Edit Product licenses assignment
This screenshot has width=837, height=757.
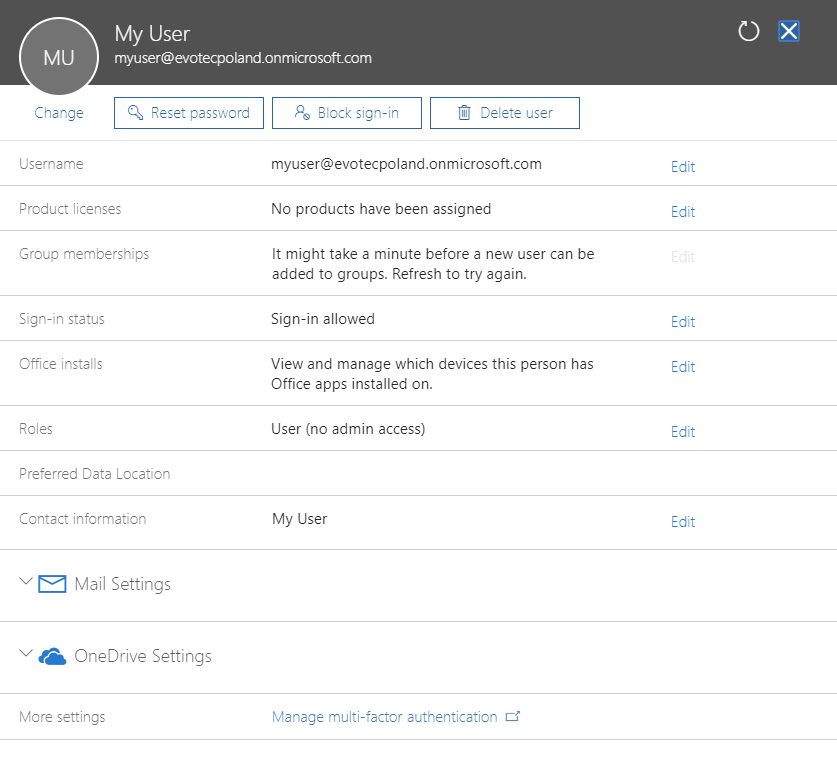[x=682, y=212]
